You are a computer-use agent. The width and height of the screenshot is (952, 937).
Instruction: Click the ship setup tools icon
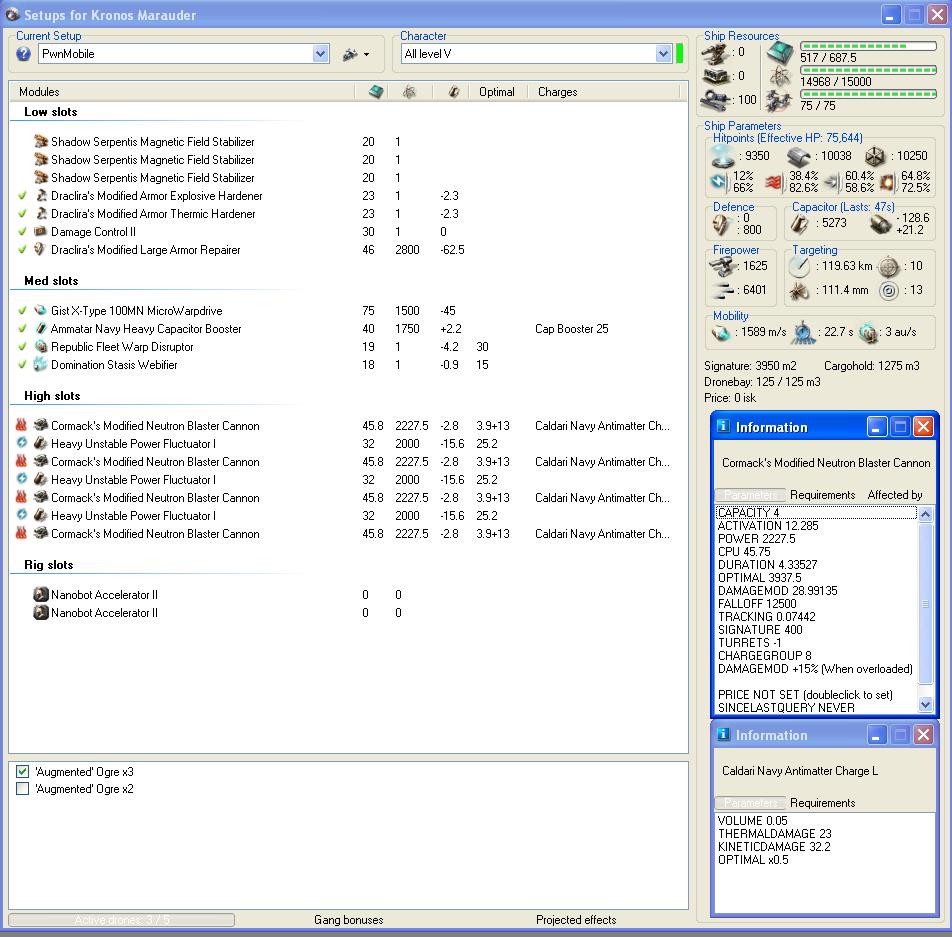[350, 55]
